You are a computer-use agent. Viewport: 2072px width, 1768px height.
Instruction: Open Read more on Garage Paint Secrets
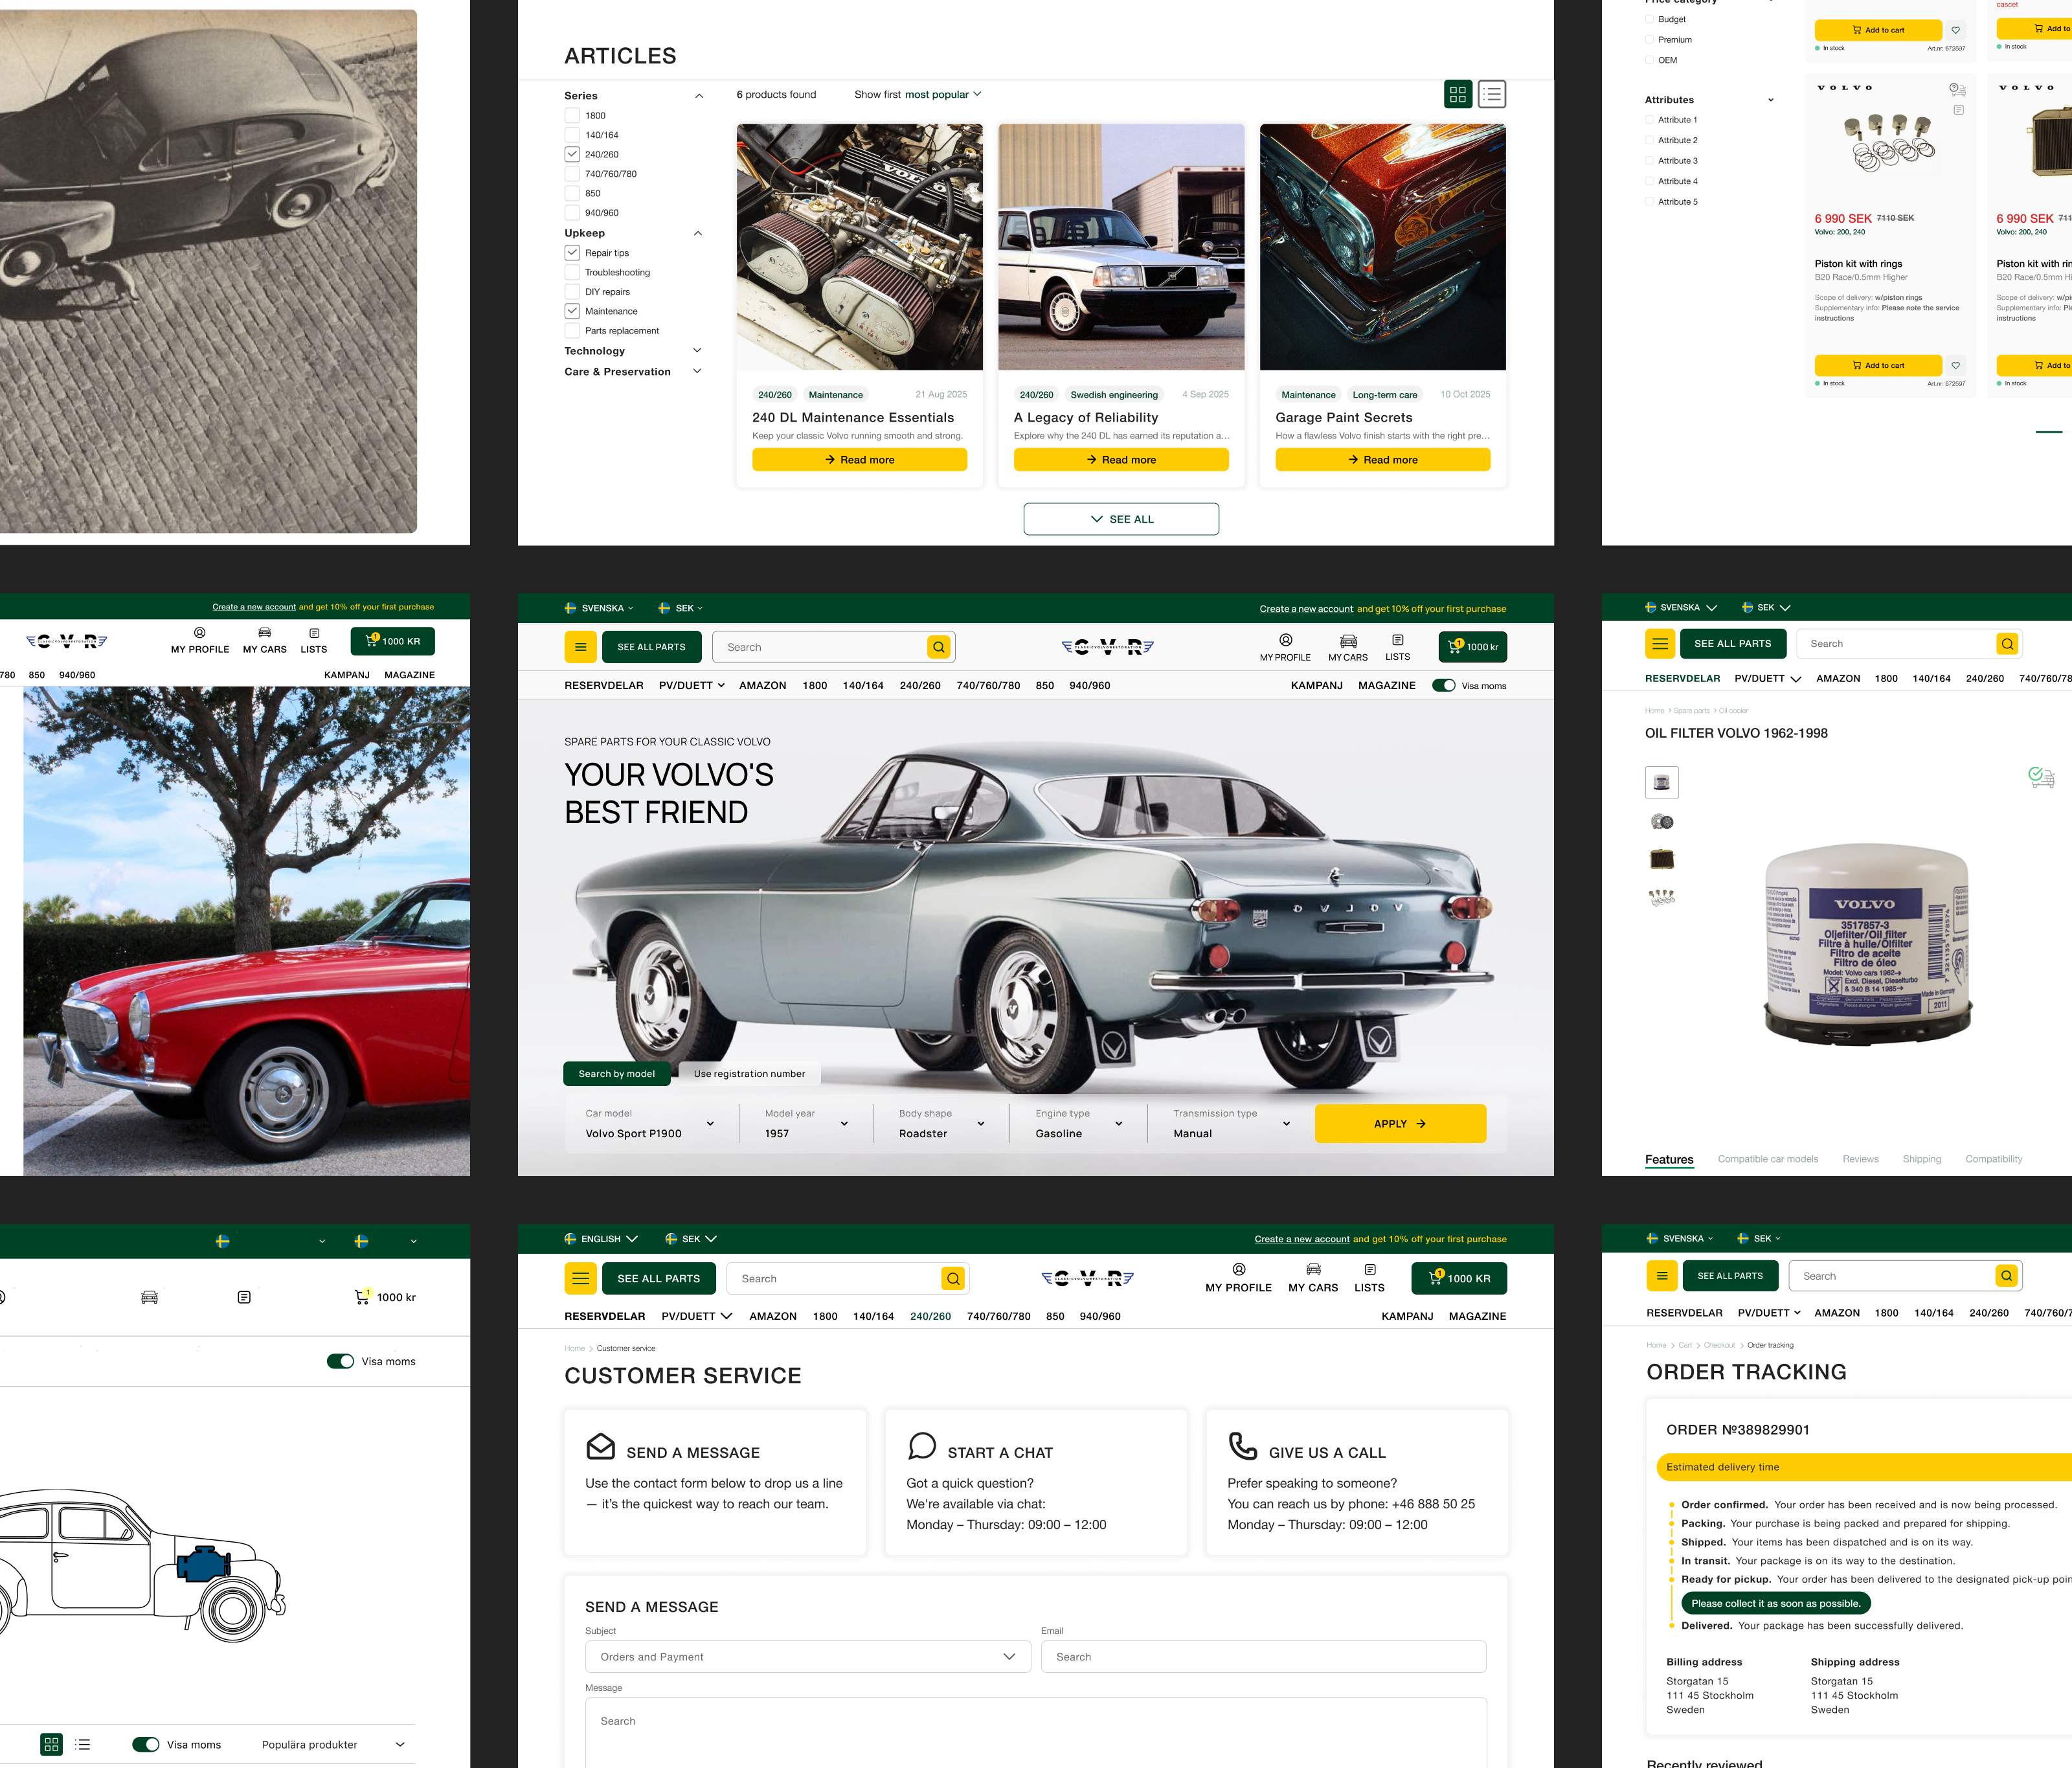point(1382,459)
